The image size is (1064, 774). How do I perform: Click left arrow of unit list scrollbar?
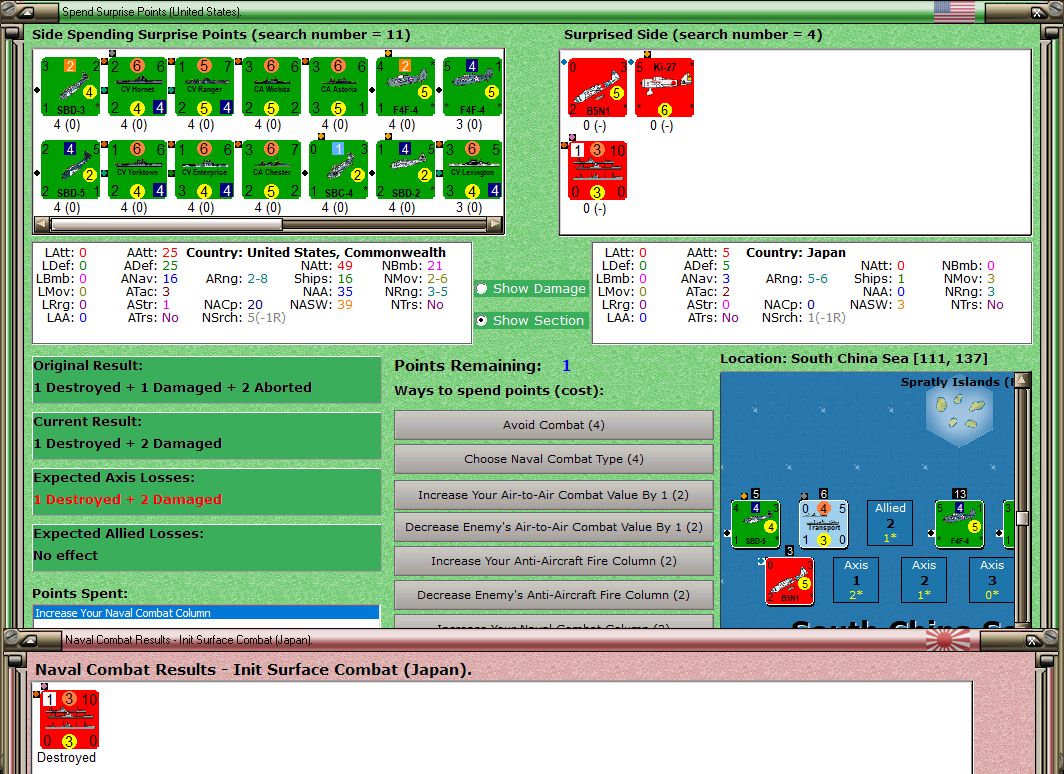pos(41,224)
